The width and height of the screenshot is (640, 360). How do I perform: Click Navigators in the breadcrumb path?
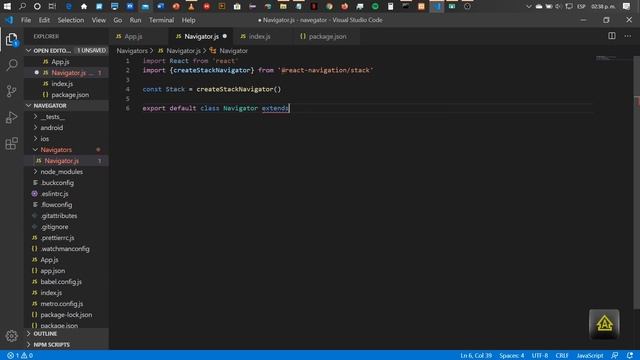(x=132, y=51)
